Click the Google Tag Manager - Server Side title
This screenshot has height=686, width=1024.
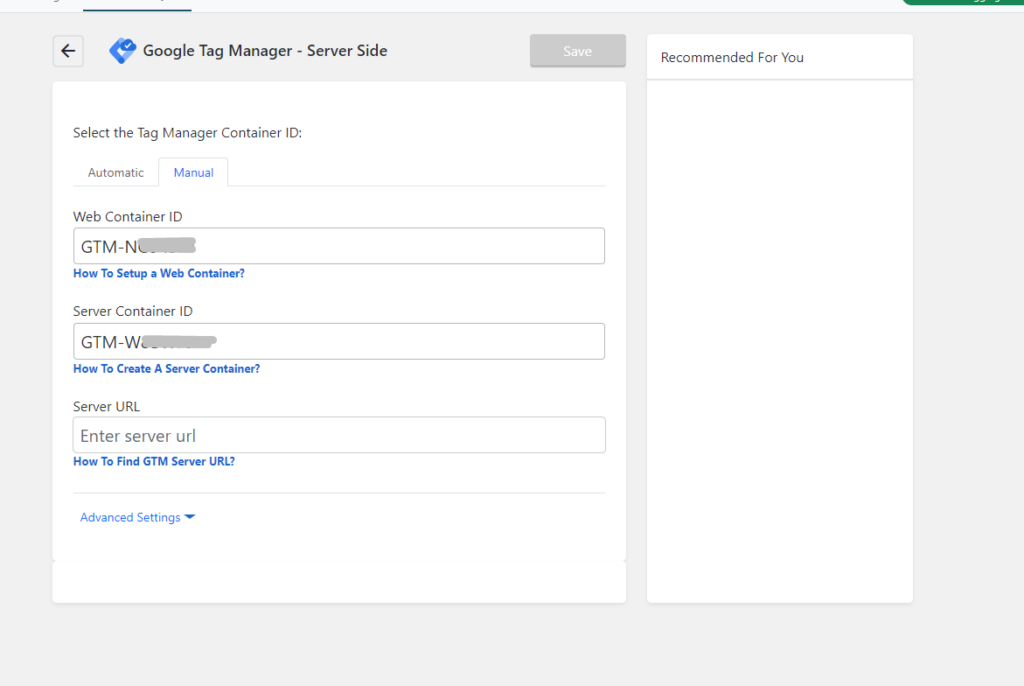coord(265,50)
